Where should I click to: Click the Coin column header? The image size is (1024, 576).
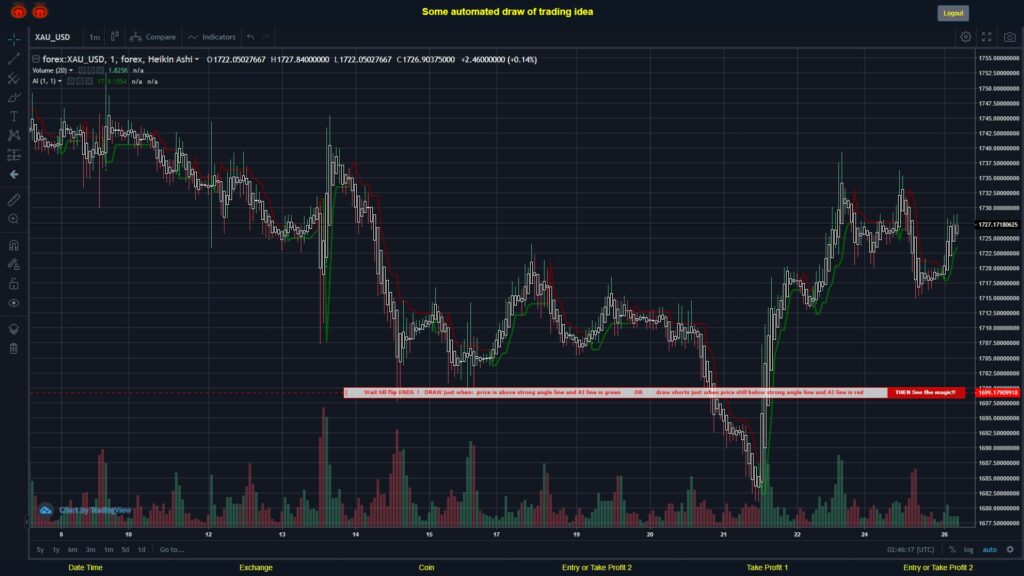[426, 568]
